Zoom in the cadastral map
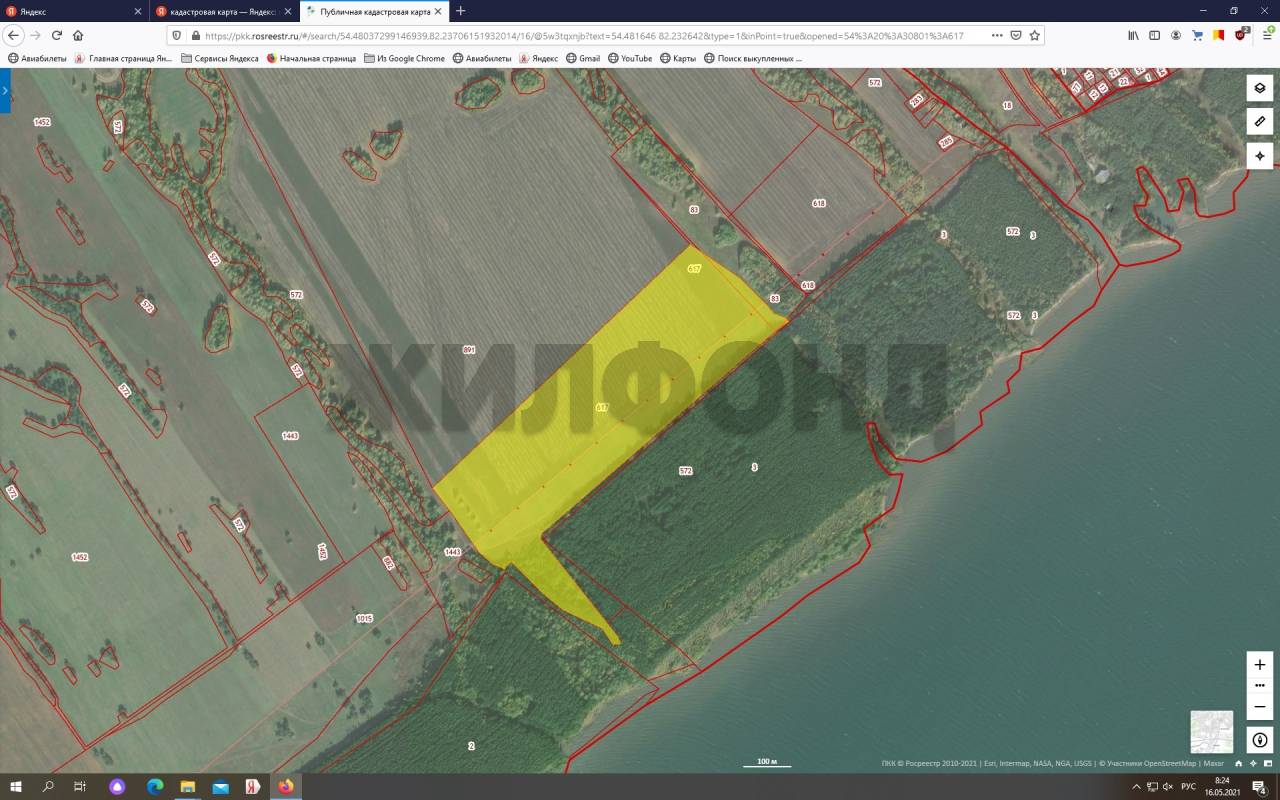This screenshot has width=1280, height=800. pyautogui.click(x=1259, y=665)
